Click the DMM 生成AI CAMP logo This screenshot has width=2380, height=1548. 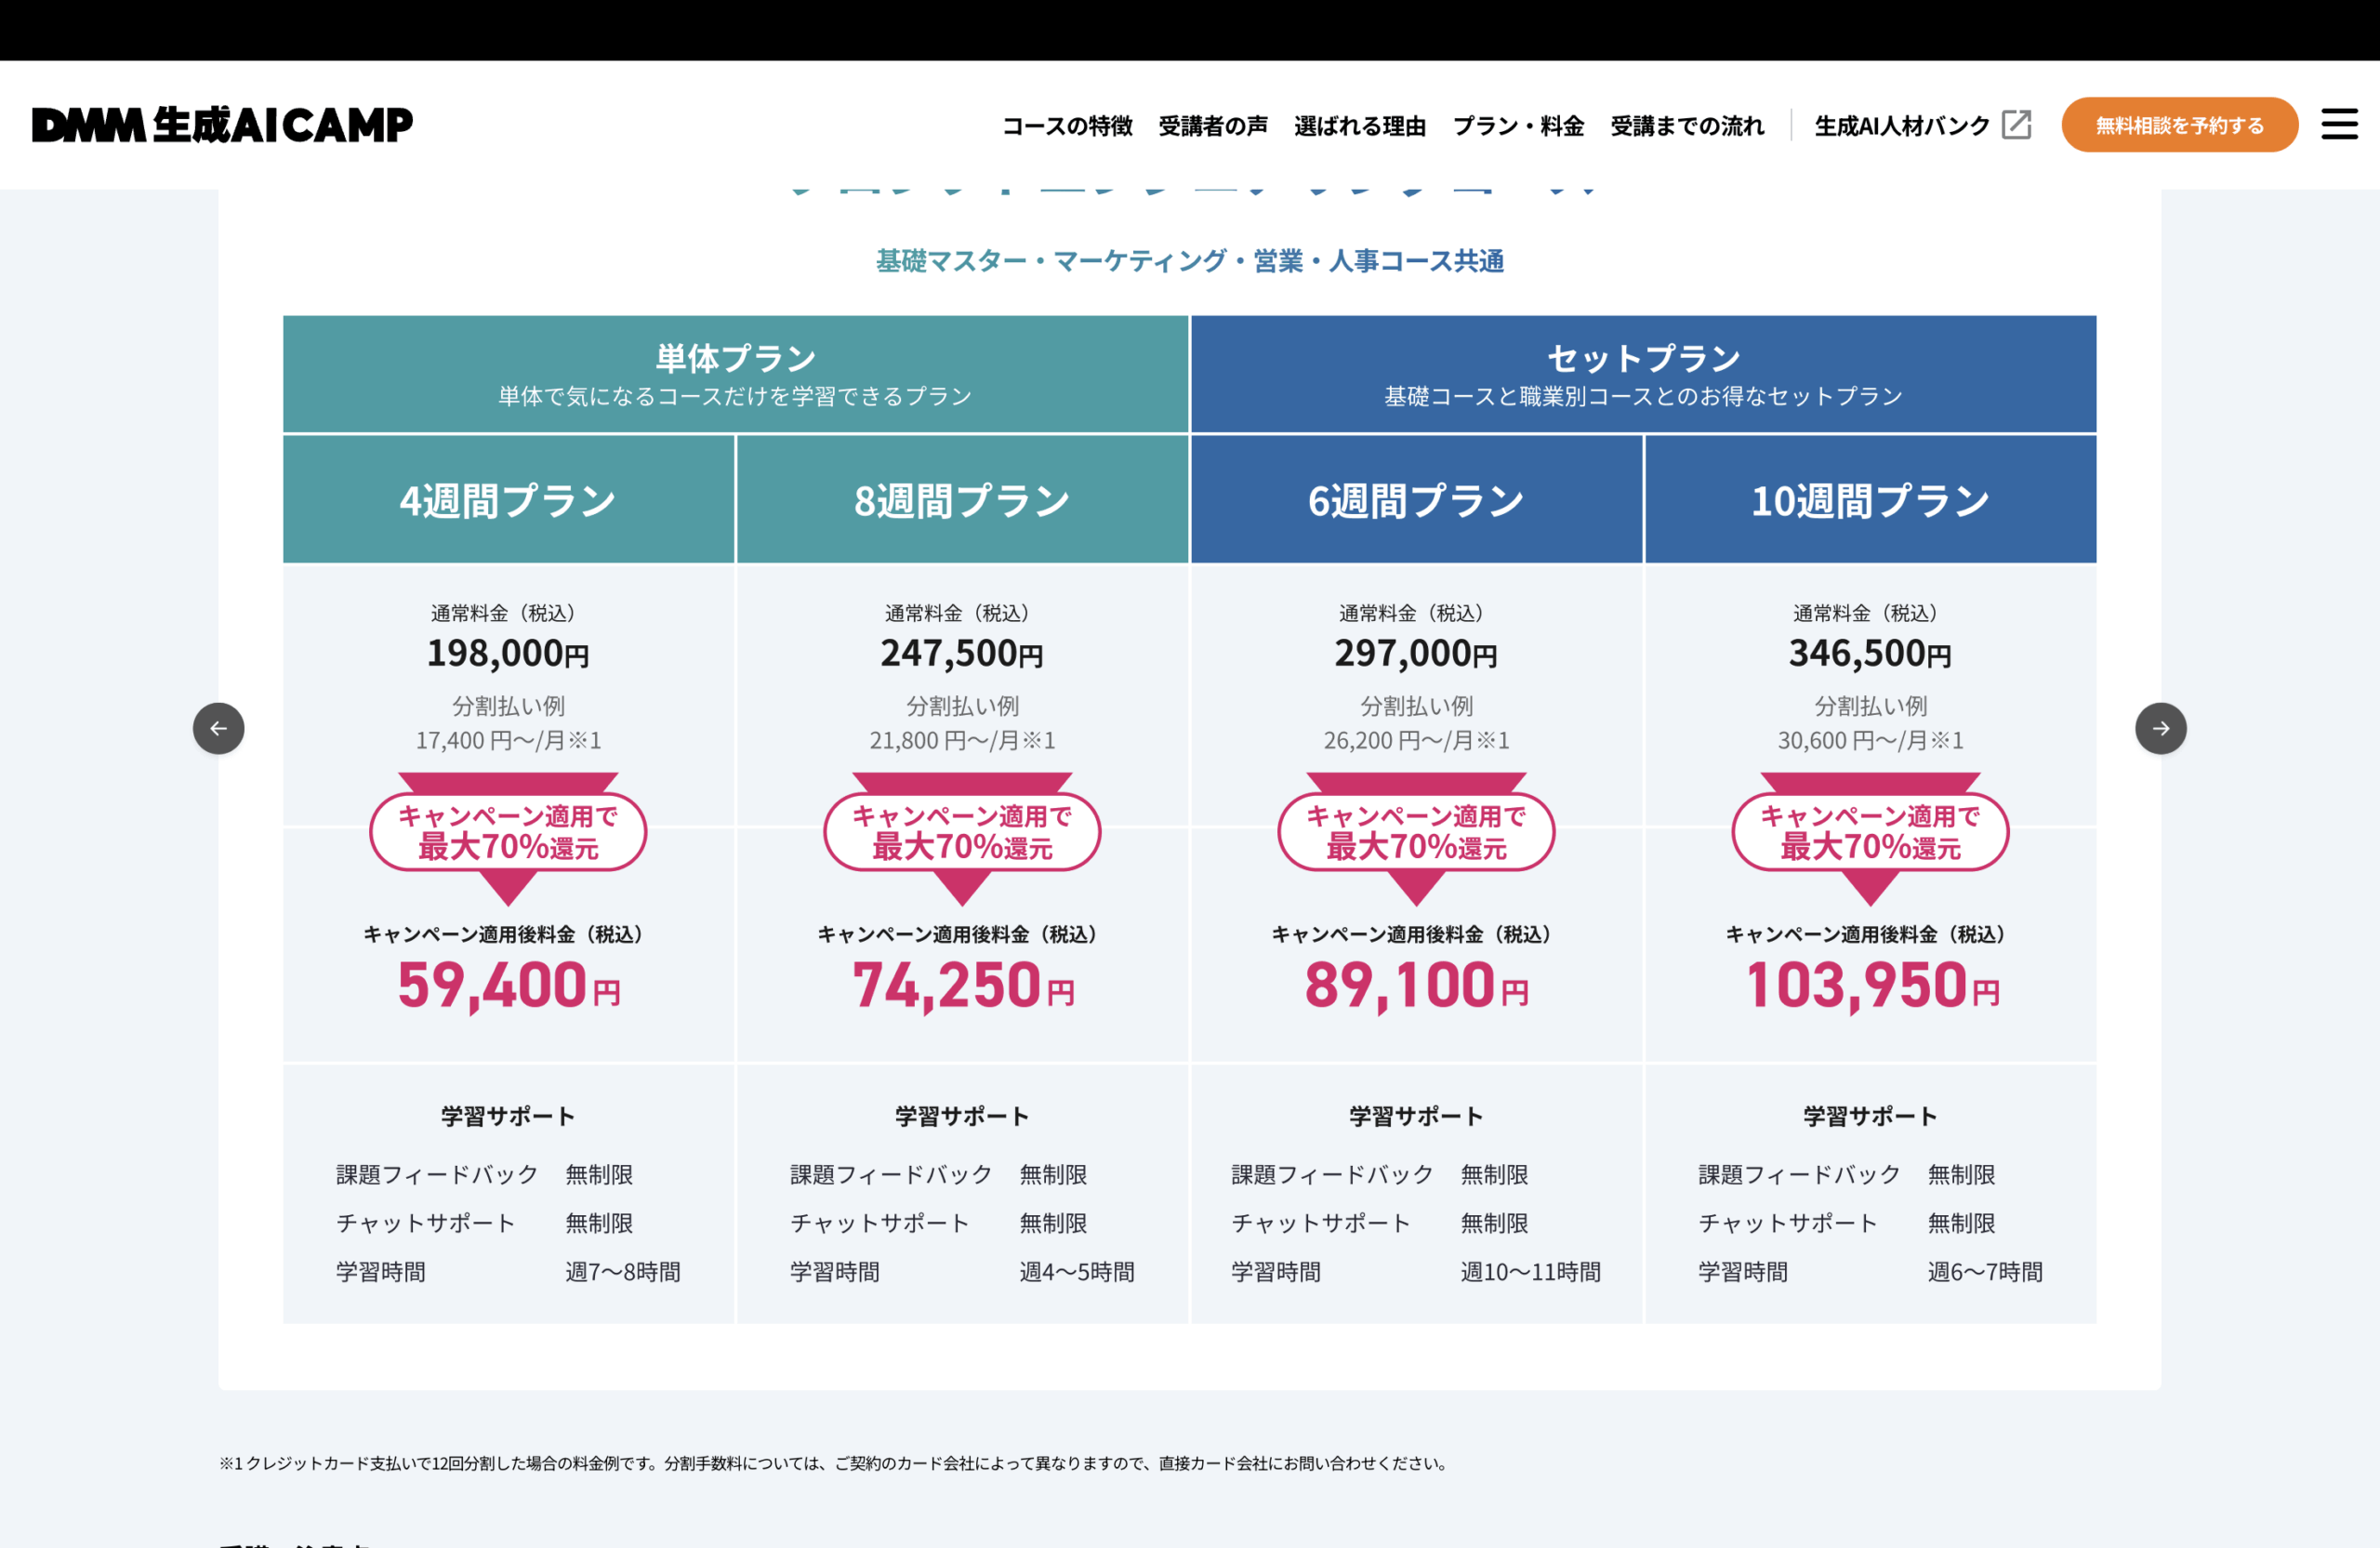tap(222, 124)
